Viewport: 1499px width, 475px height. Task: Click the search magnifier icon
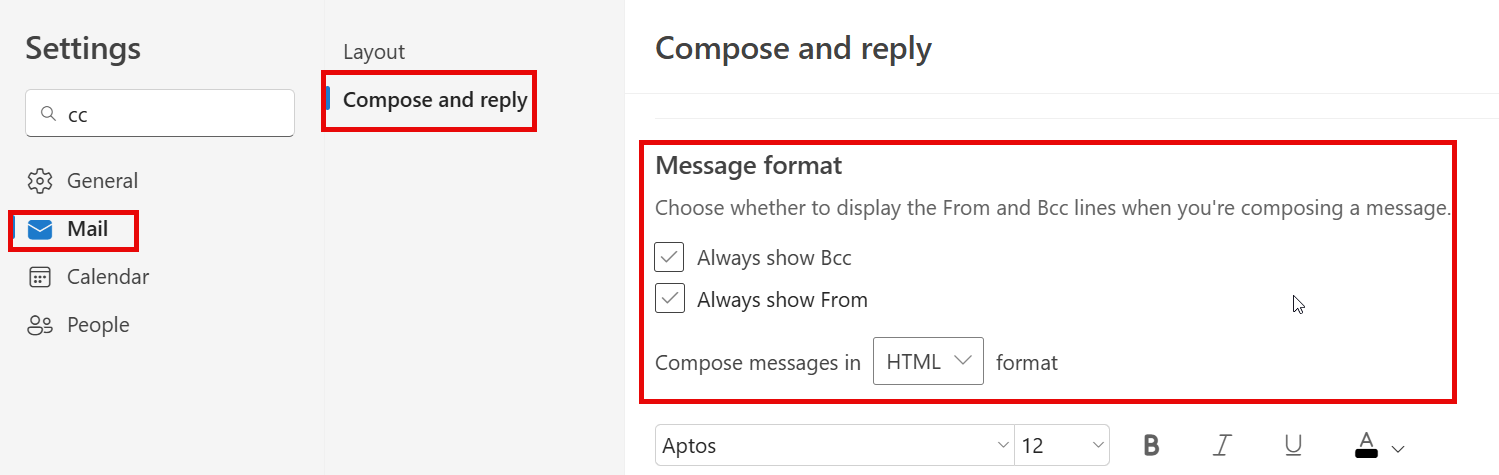pos(48,114)
